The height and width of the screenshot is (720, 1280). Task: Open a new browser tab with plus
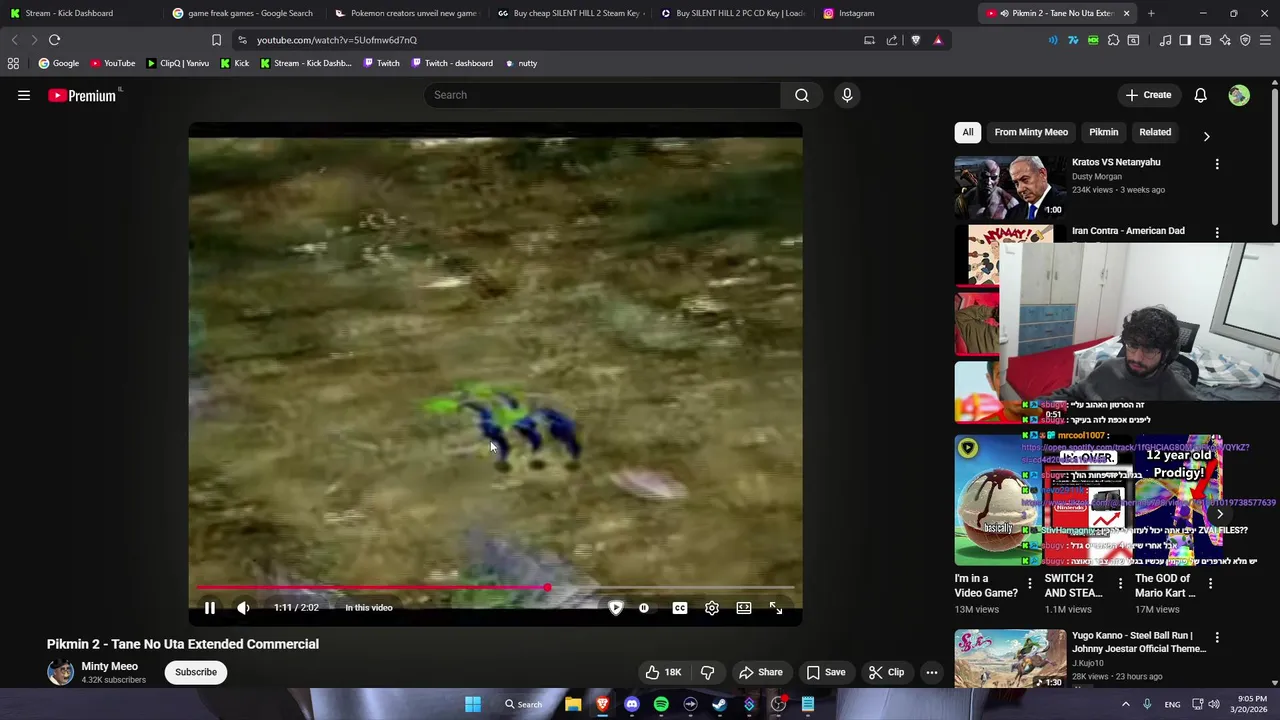[1151, 13]
